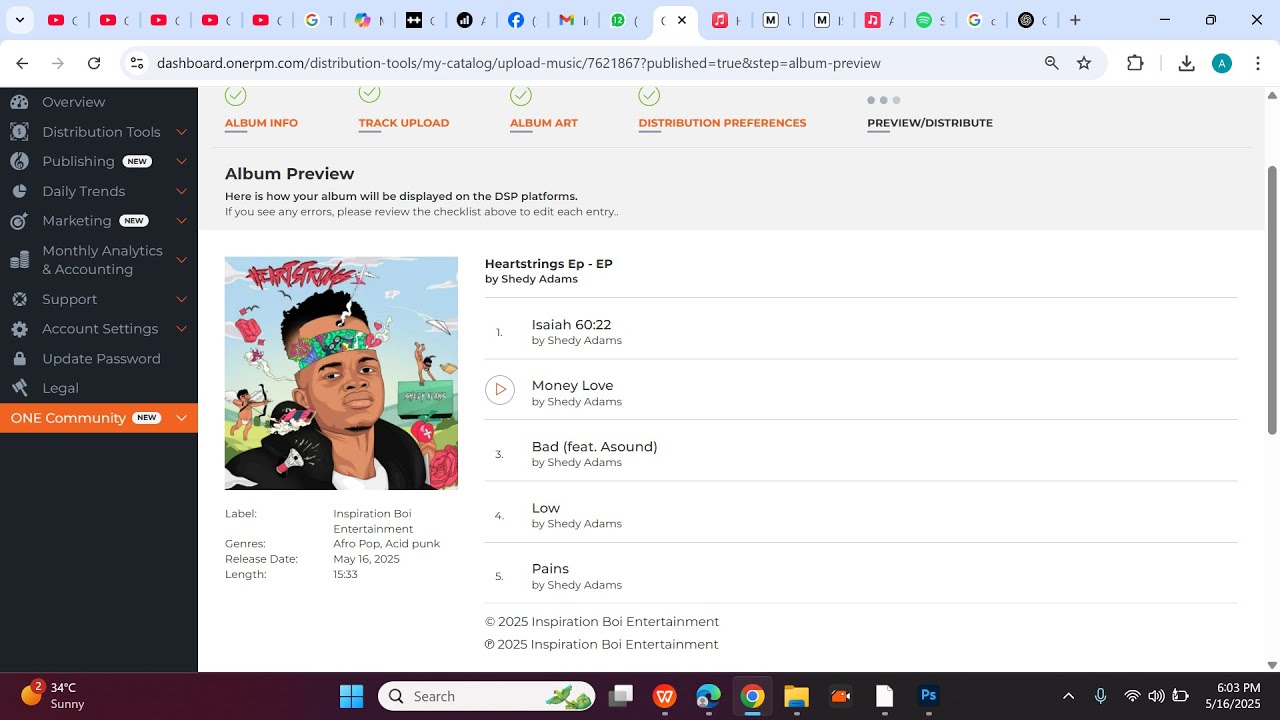1280x720 pixels.
Task: Go to the ALBUM INFO step
Action: point(261,123)
